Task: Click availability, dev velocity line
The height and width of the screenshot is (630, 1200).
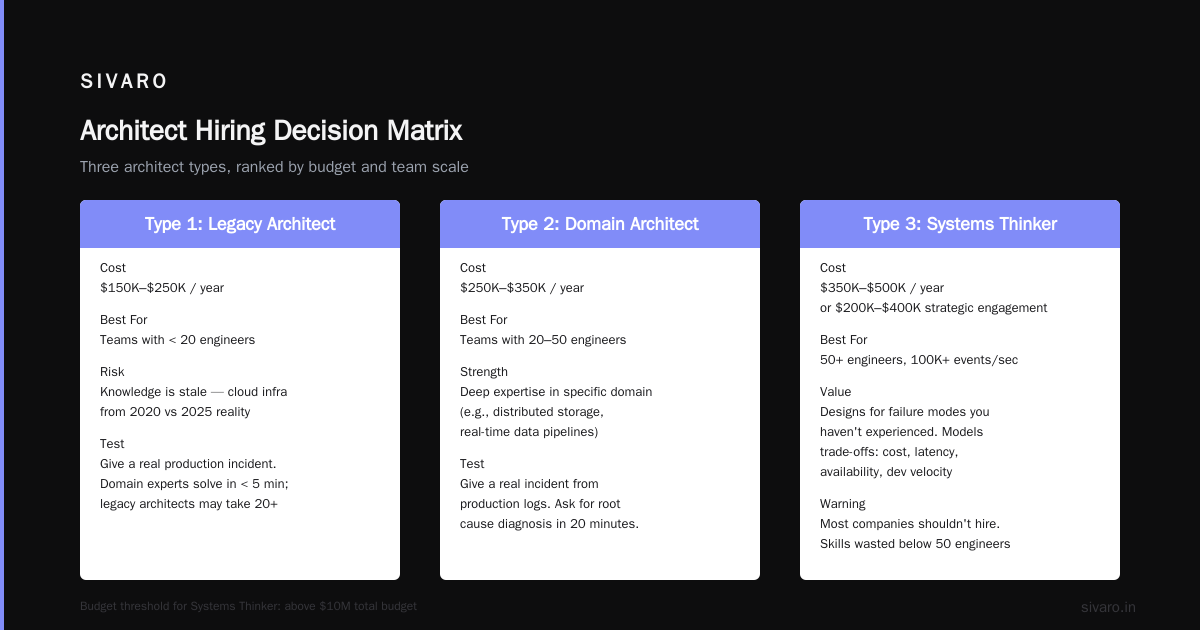Action: pos(886,472)
